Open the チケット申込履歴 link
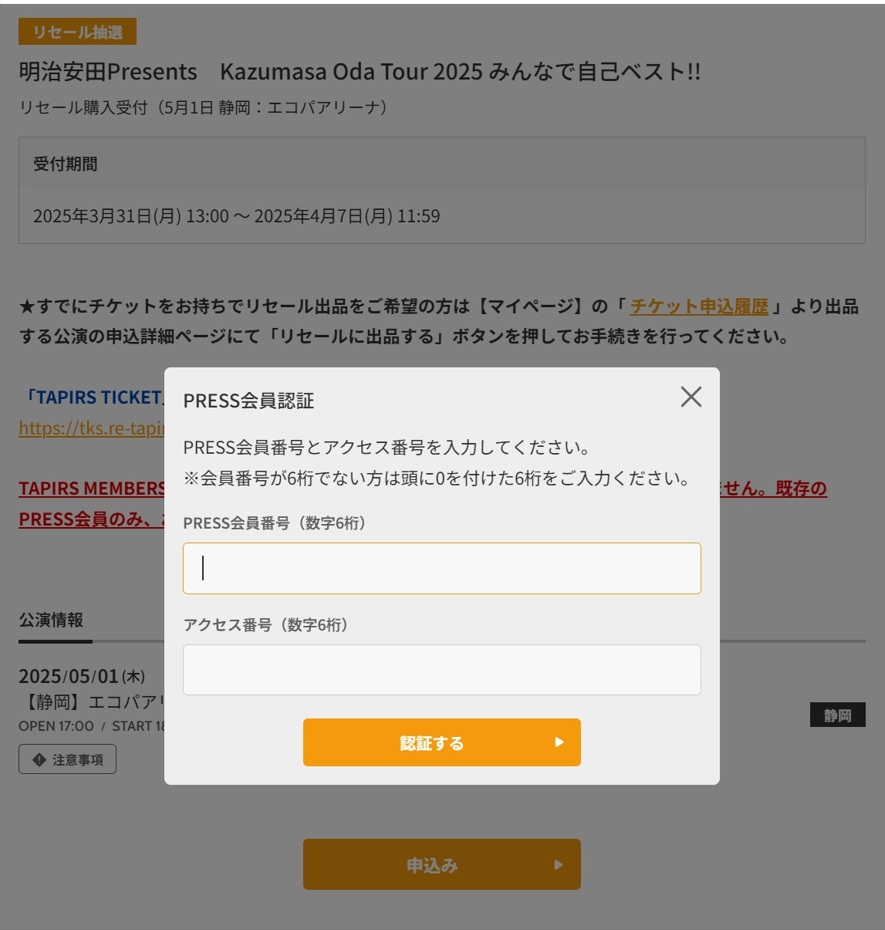 coord(699,306)
